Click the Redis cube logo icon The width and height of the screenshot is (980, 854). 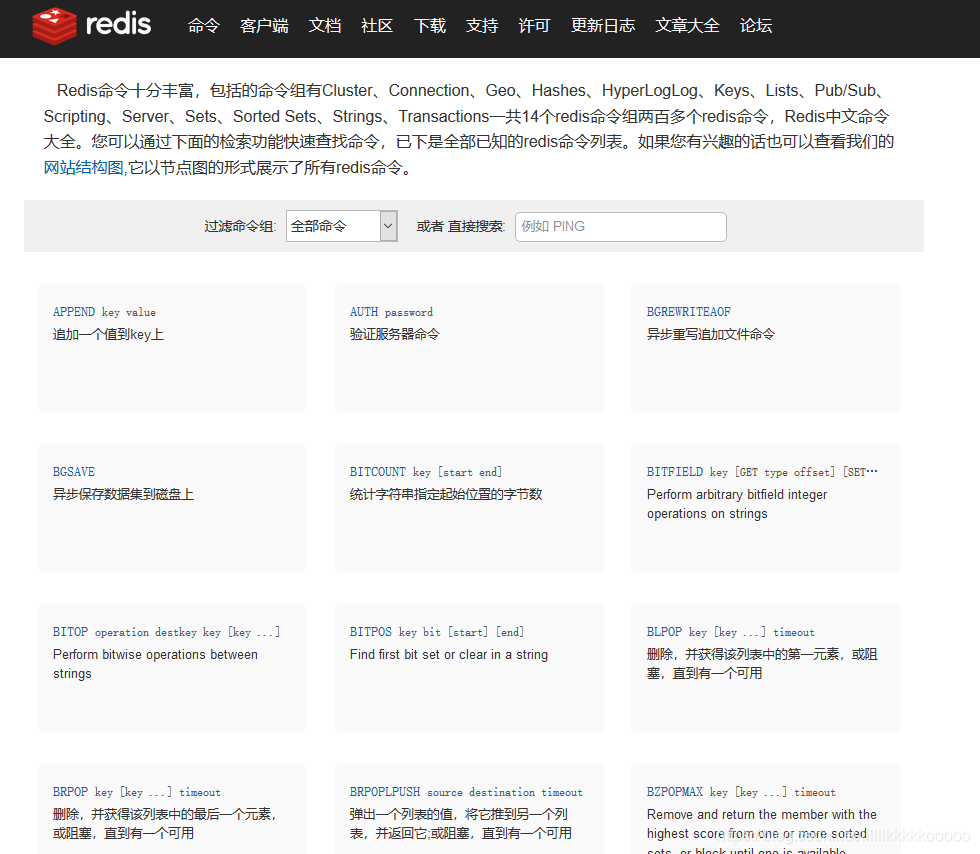point(54,26)
